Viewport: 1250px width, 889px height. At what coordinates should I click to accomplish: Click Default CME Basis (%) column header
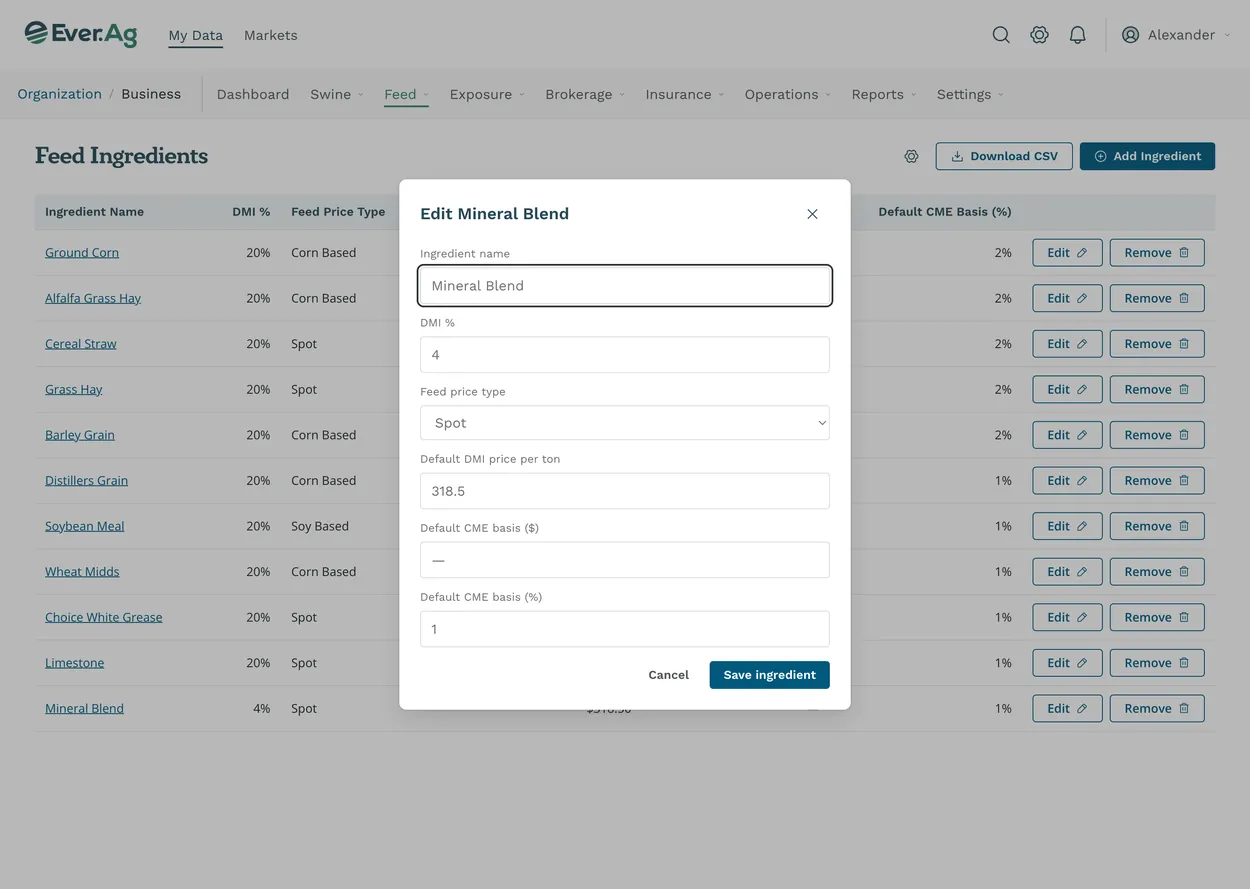[945, 212]
